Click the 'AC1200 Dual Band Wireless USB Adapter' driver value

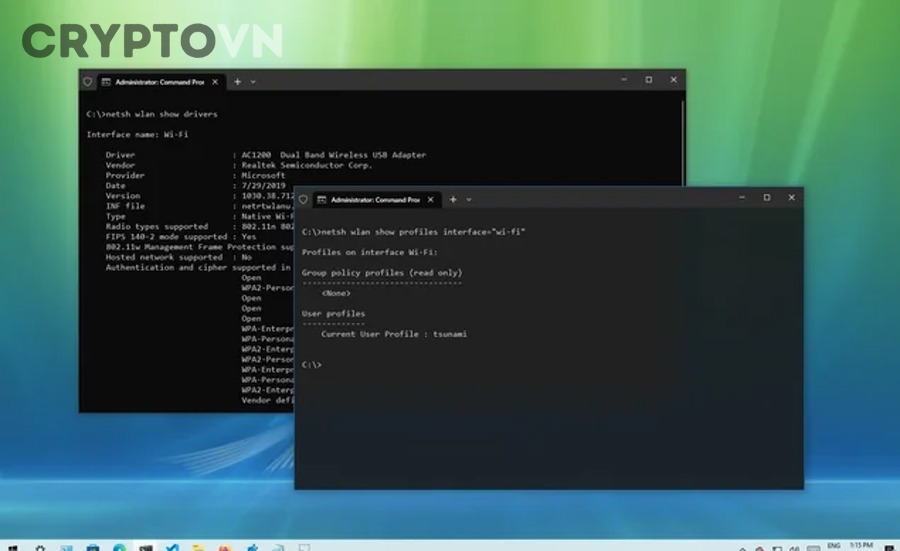(333, 155)
